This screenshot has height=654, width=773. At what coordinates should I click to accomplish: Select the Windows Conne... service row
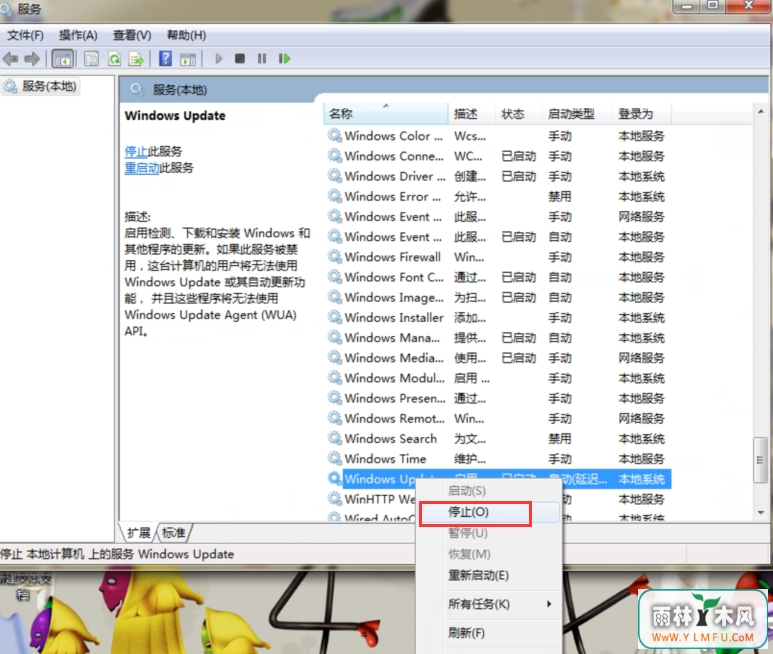coord(498,156)
